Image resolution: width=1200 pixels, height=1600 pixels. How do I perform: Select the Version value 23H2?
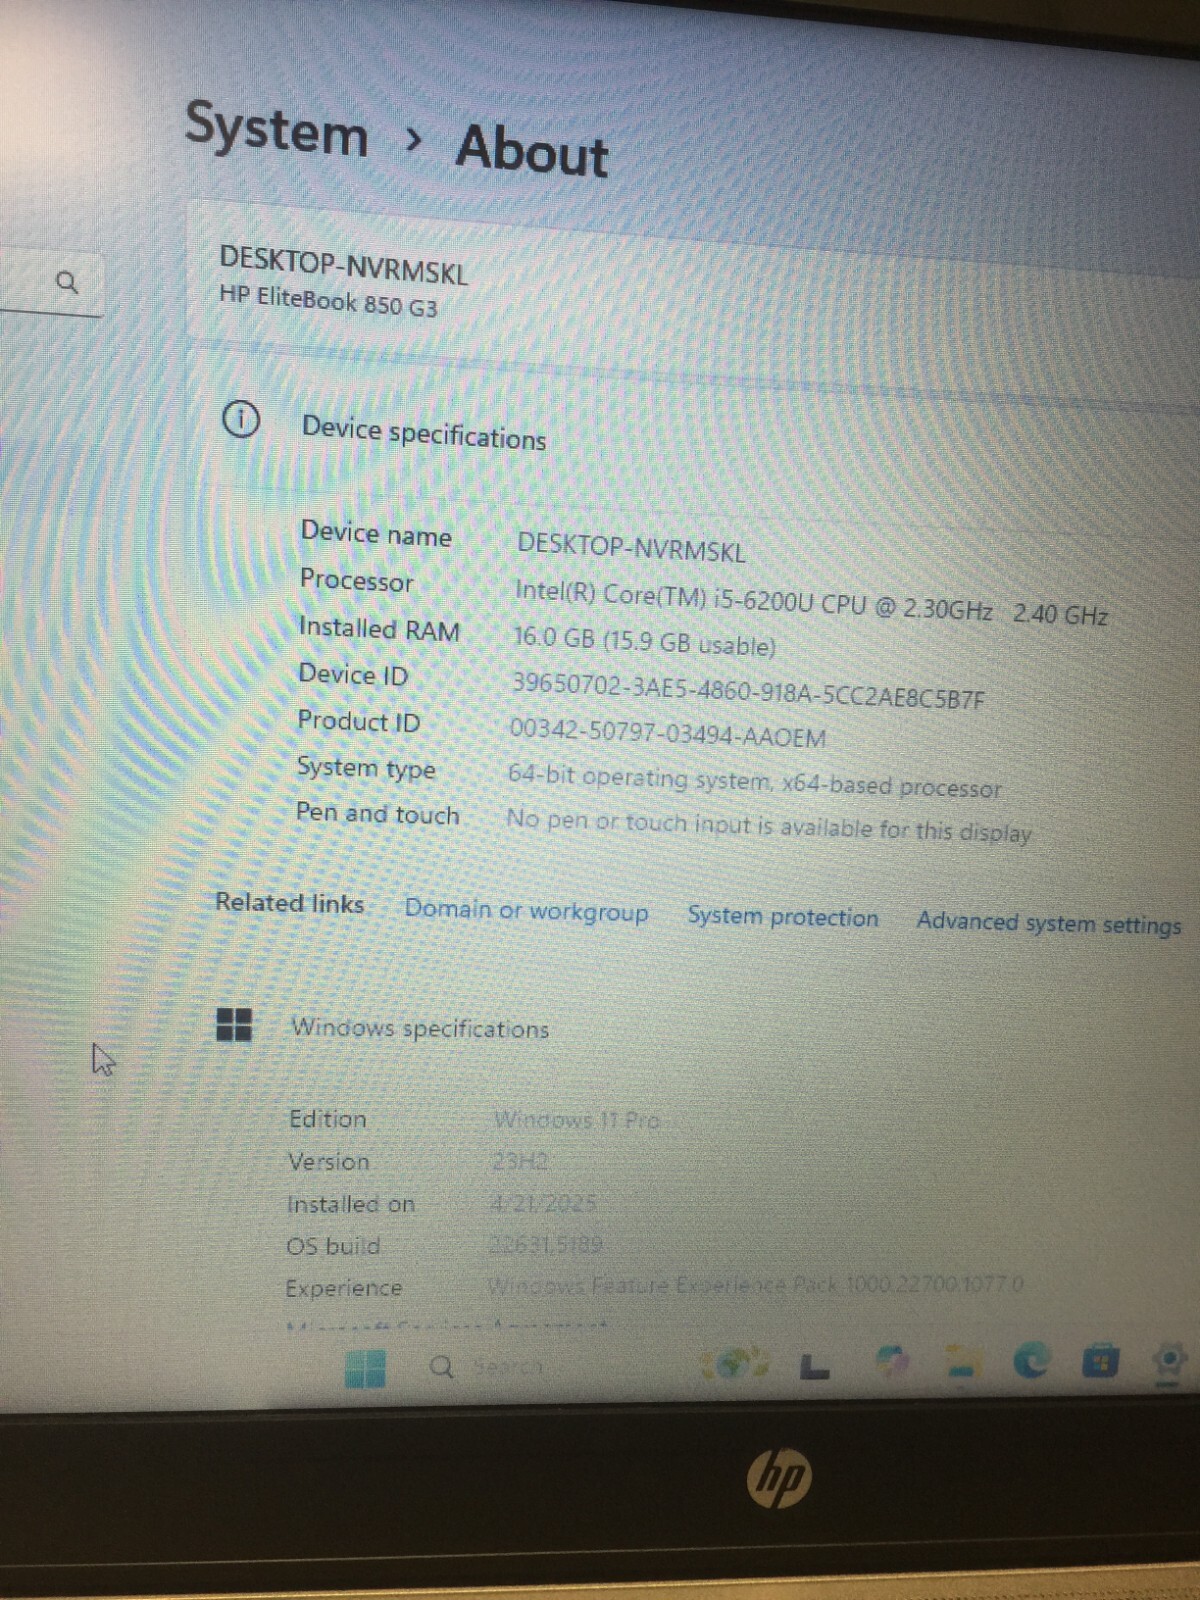click(x=520, y=1162)
